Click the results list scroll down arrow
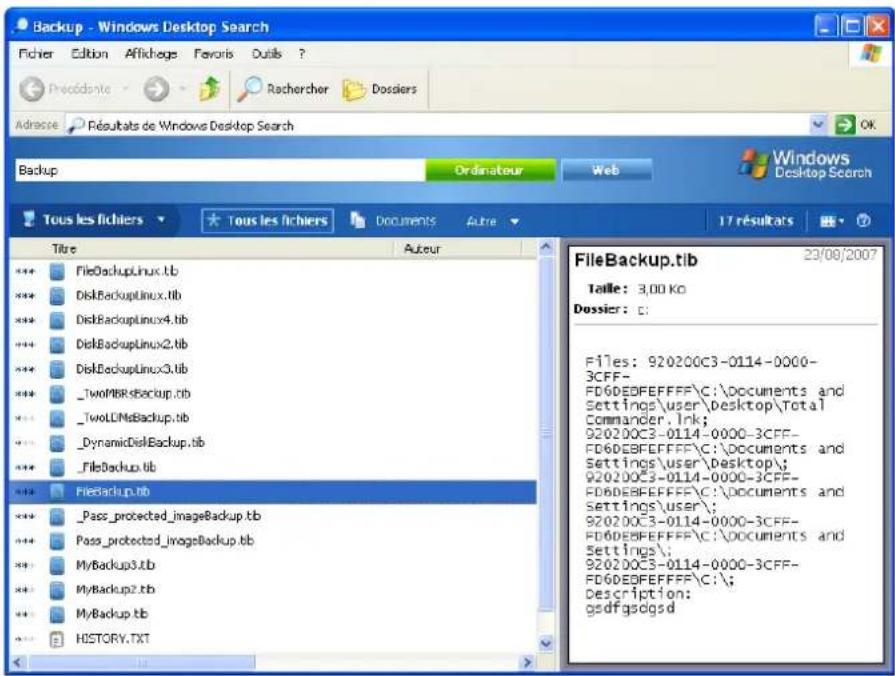 click(546, 644)
